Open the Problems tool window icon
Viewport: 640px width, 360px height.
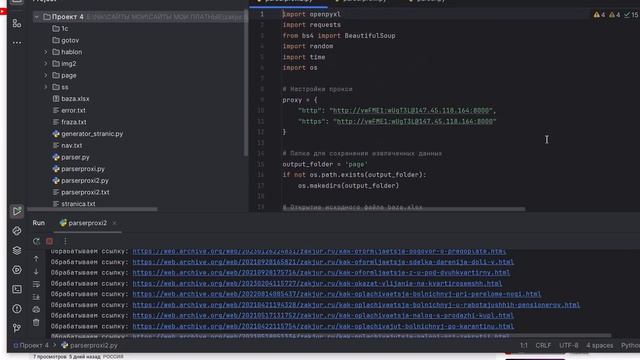click(17, 309)
